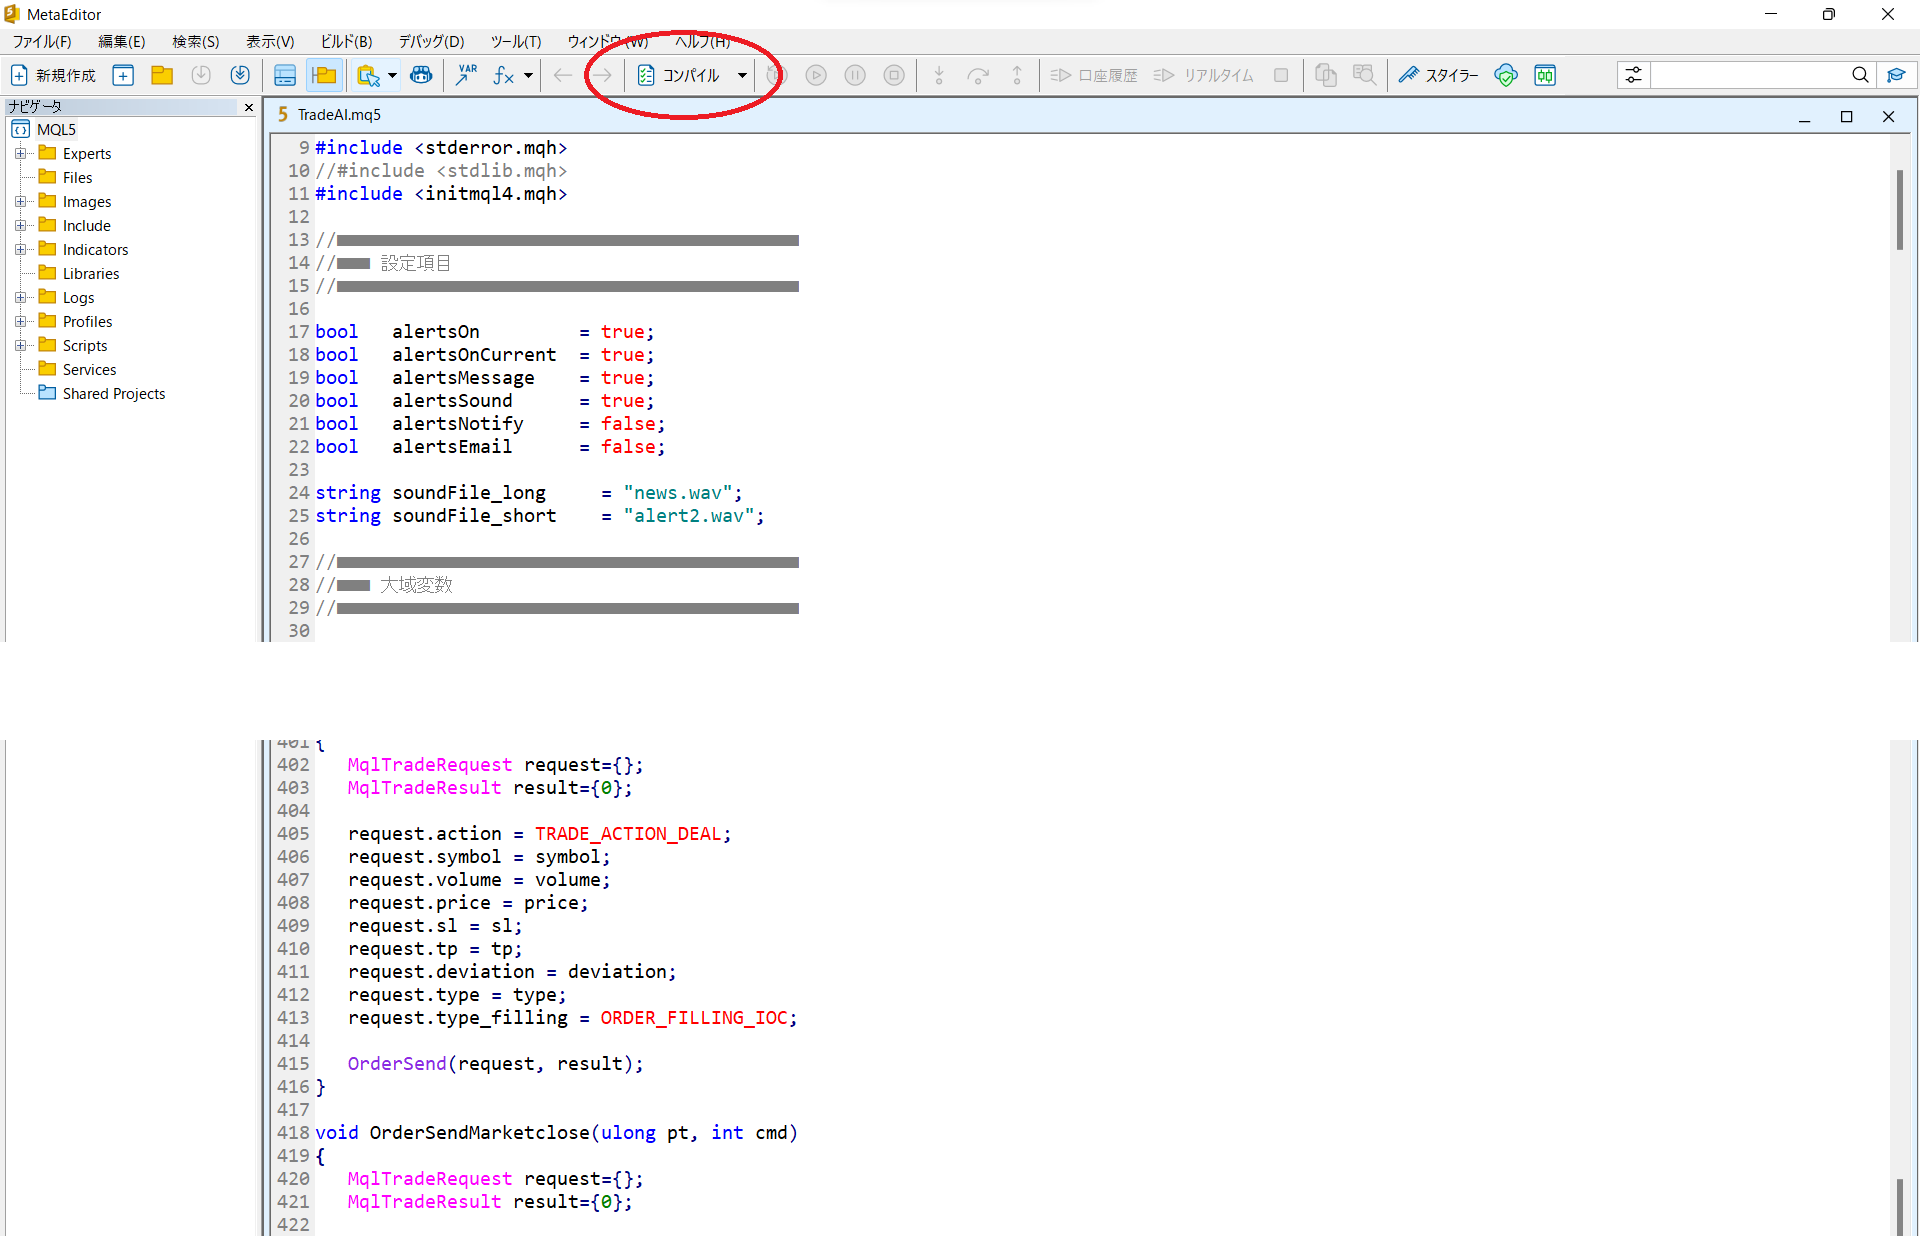Image resolution: width=1920 pixels, height=1237 pixels.
Task: Click the robot MQL Wizard icon
Action: (x=421, y=75)
